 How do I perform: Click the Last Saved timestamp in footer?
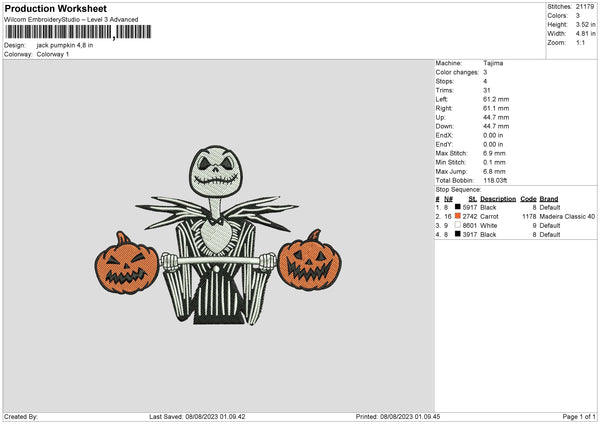197,417
